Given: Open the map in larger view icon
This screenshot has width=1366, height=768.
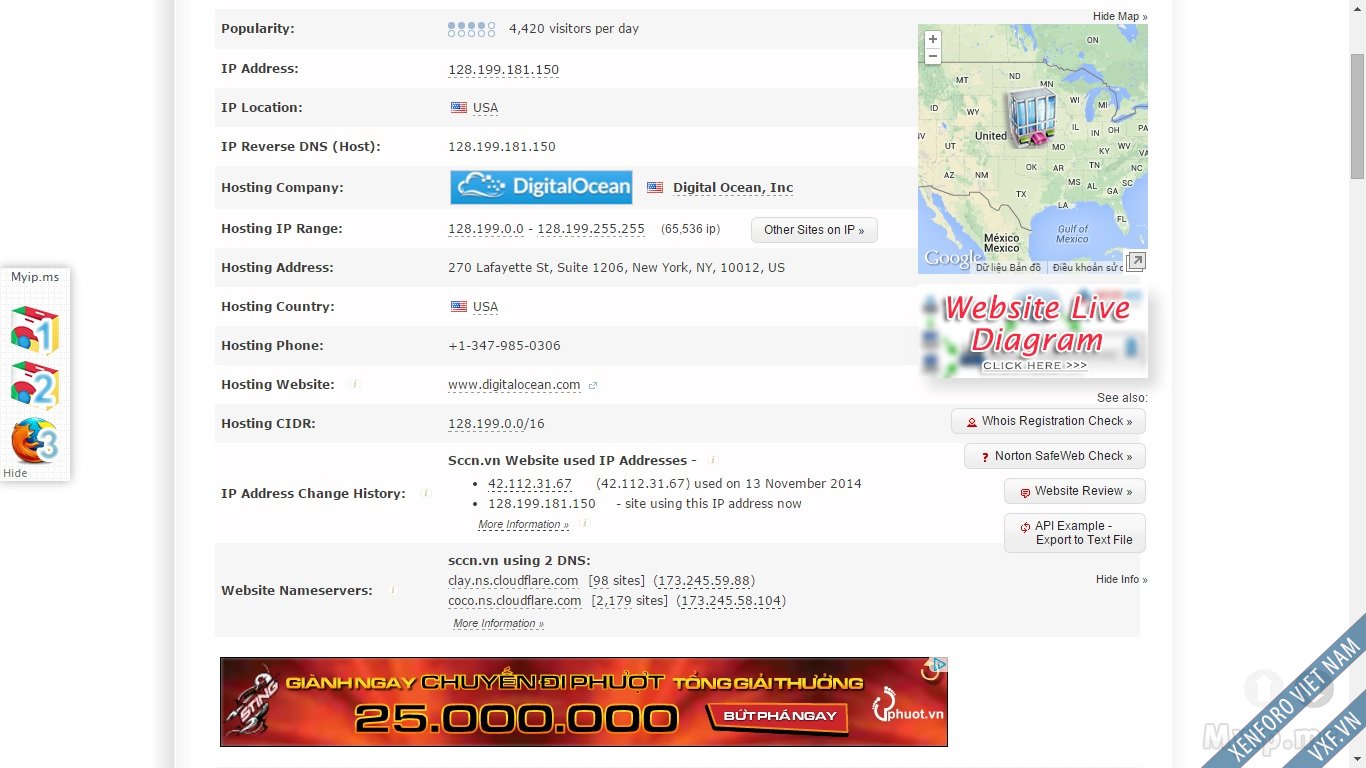Looking at the screenshot, I should pos(1135,262).
